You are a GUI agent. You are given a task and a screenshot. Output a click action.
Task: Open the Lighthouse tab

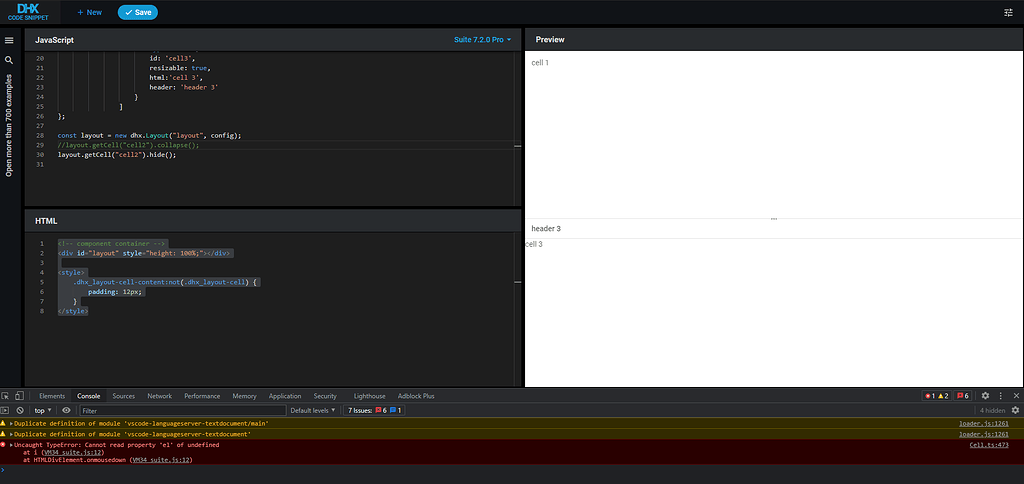[x=370, y=396]
